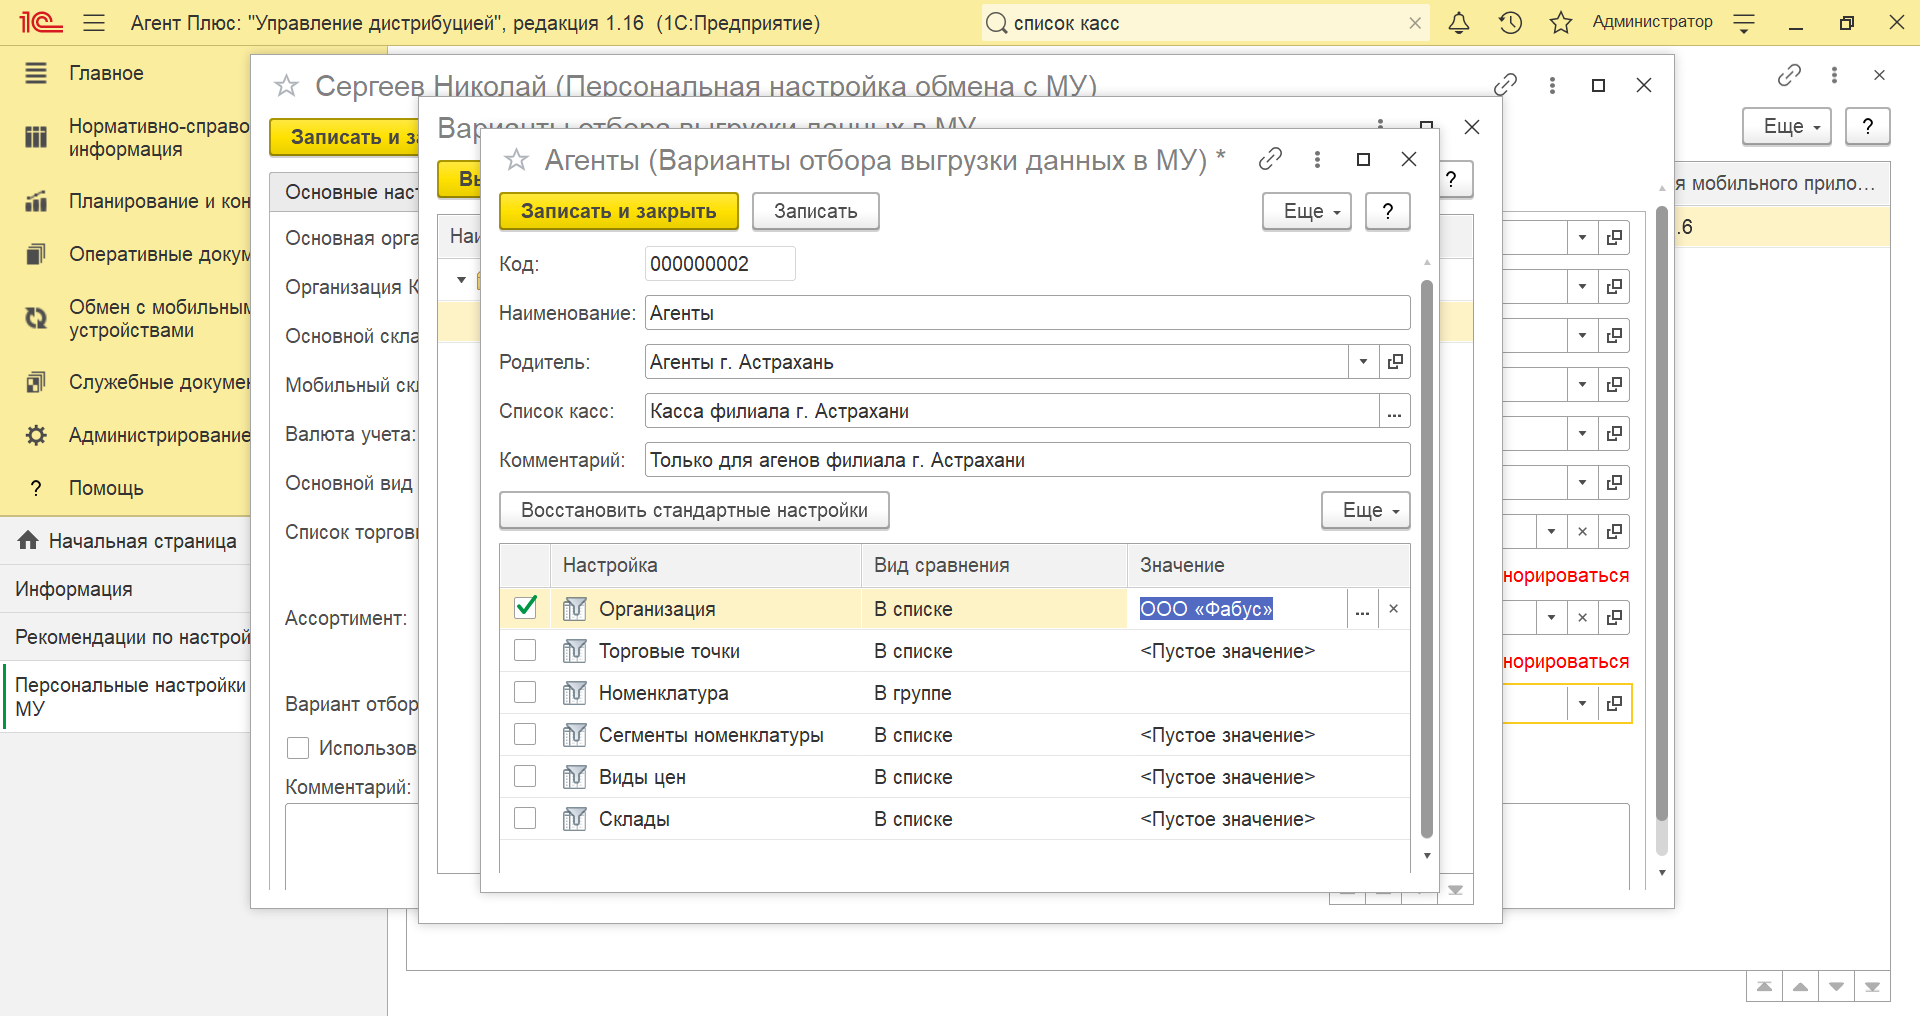Open three-dot menu of Агенты form
1920x1016 pixels.
pos(1317,159)
